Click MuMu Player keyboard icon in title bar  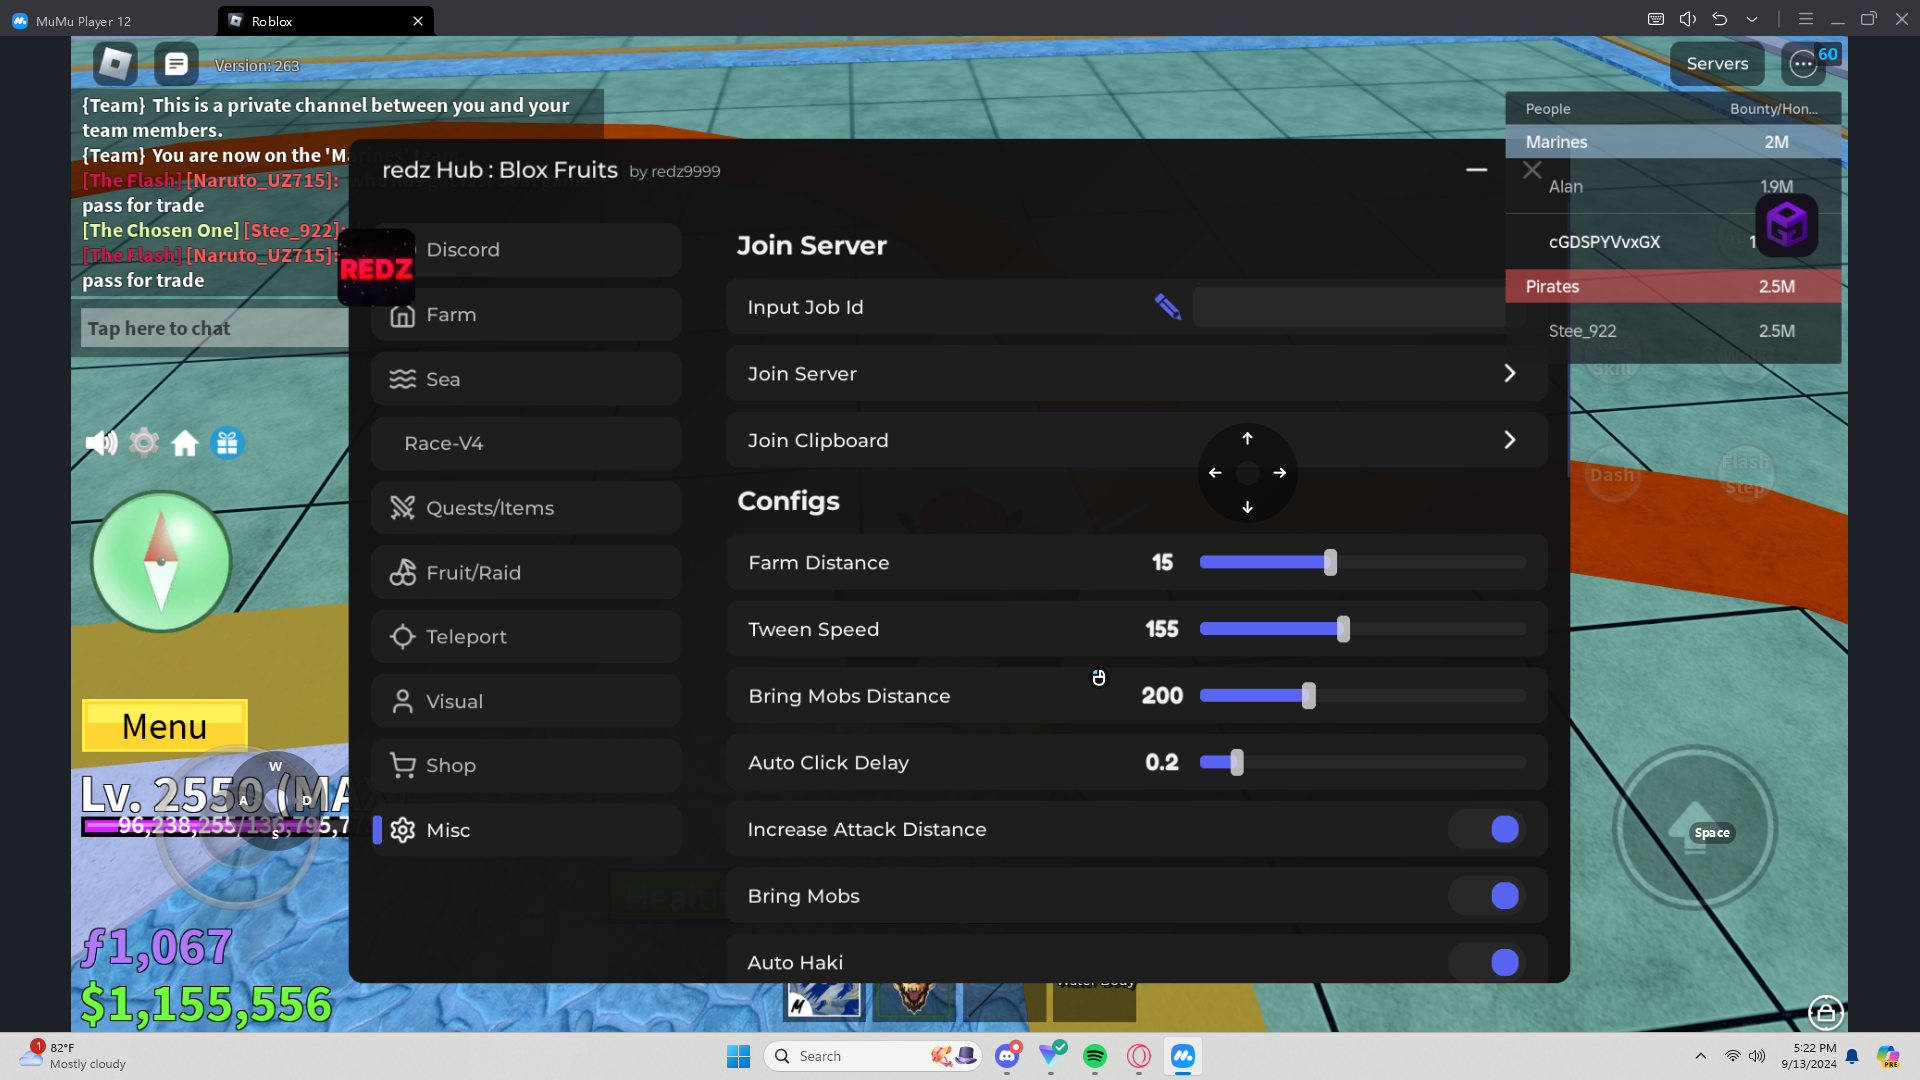click(1656, 19)
